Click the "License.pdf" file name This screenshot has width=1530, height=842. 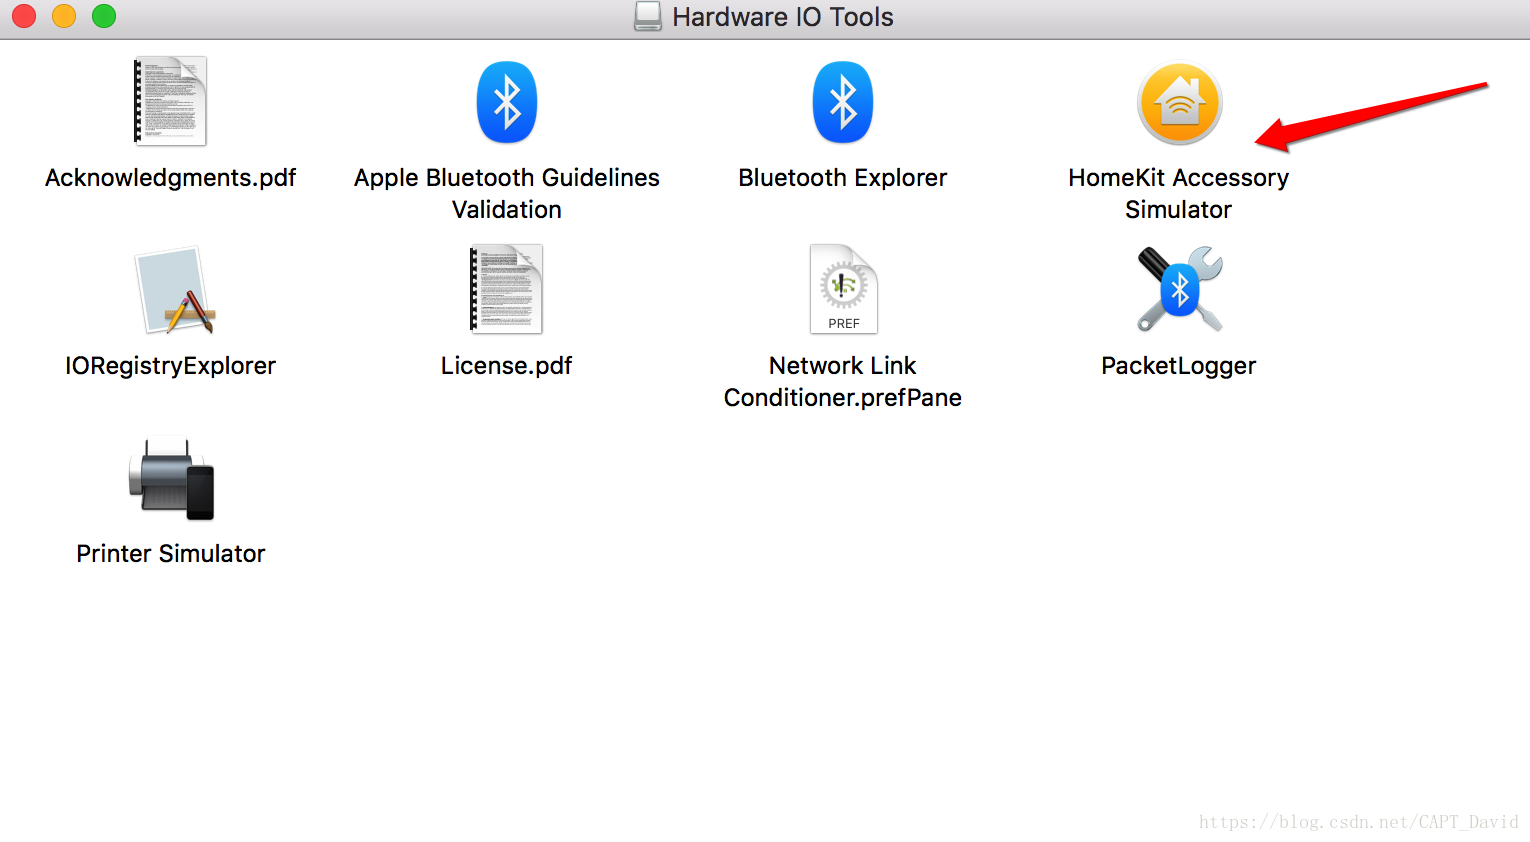point(507,366)
